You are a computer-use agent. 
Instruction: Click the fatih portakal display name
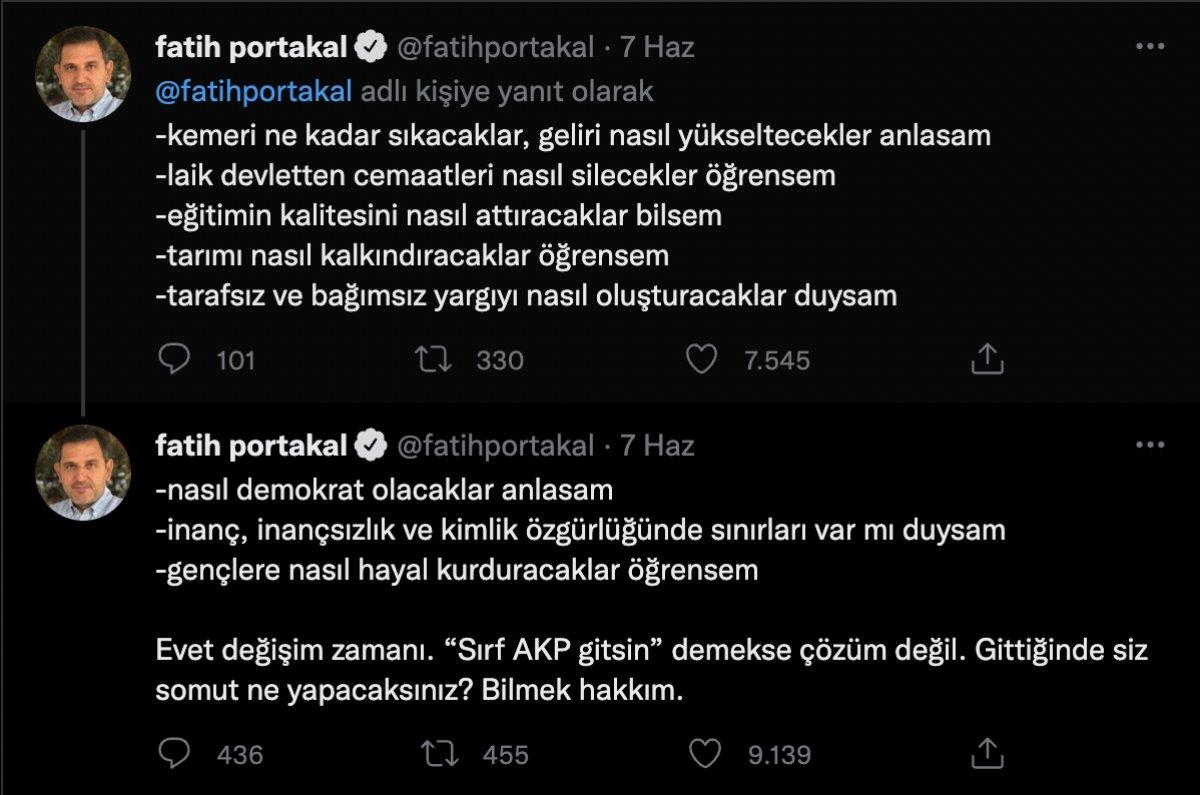[253, 44]
